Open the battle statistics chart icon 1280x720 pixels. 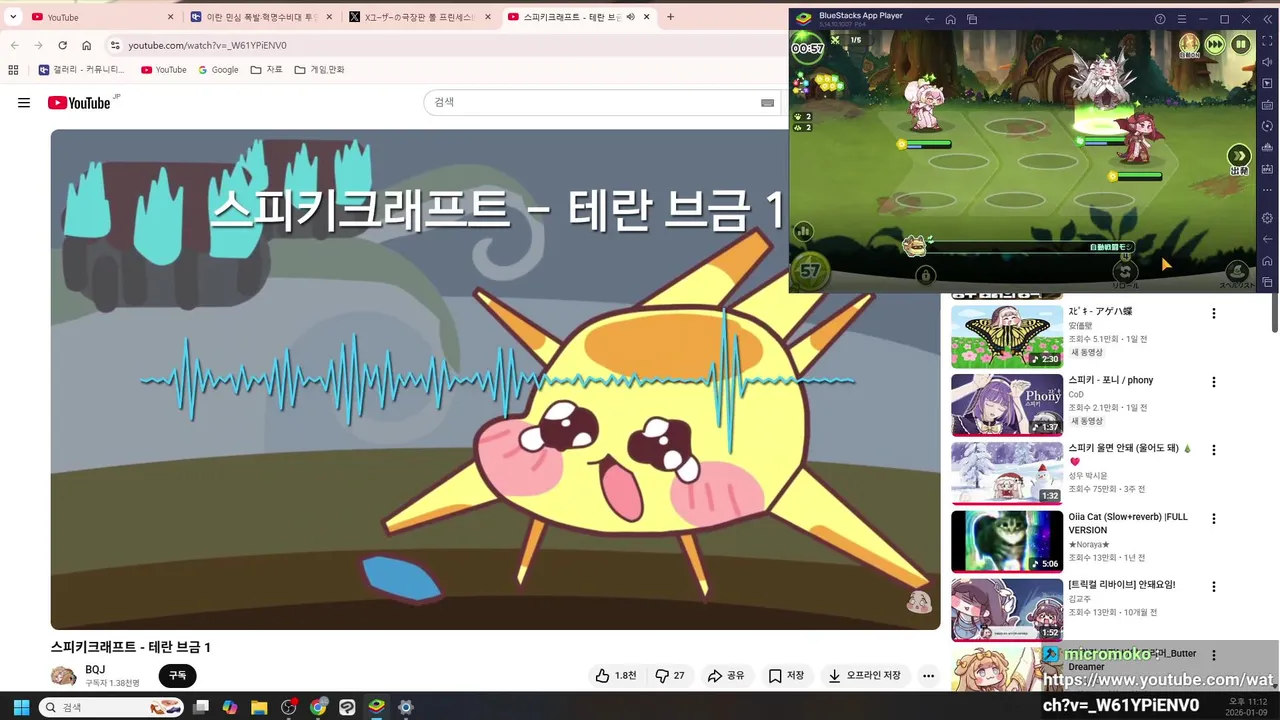click(803, 231)
